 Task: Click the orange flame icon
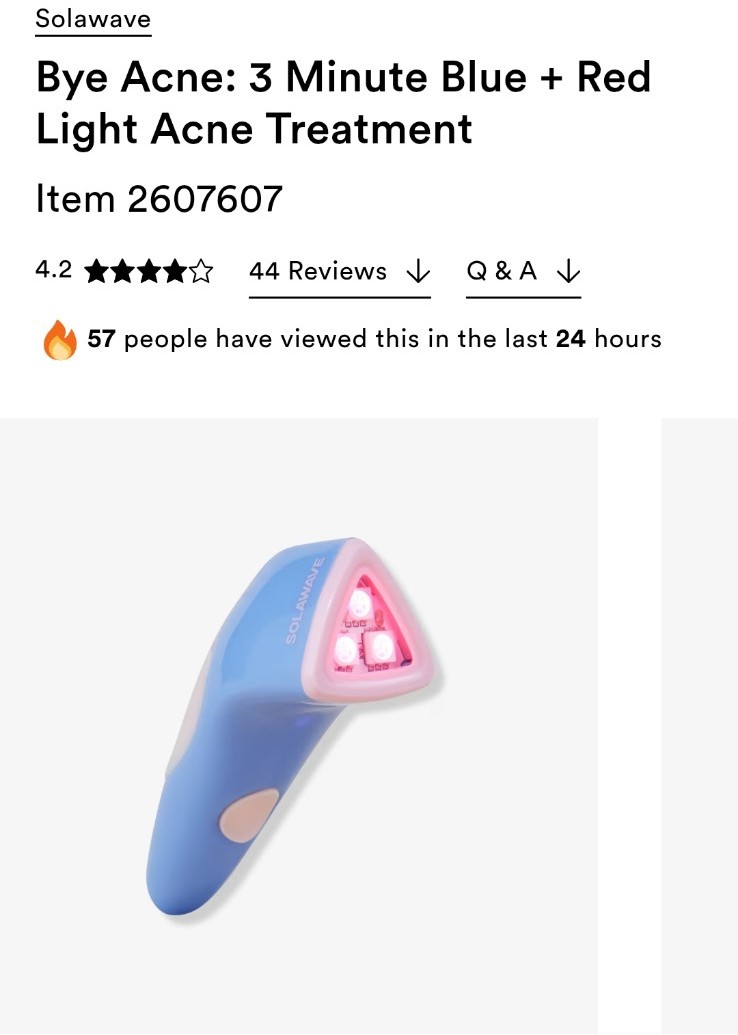click(60, 340)
